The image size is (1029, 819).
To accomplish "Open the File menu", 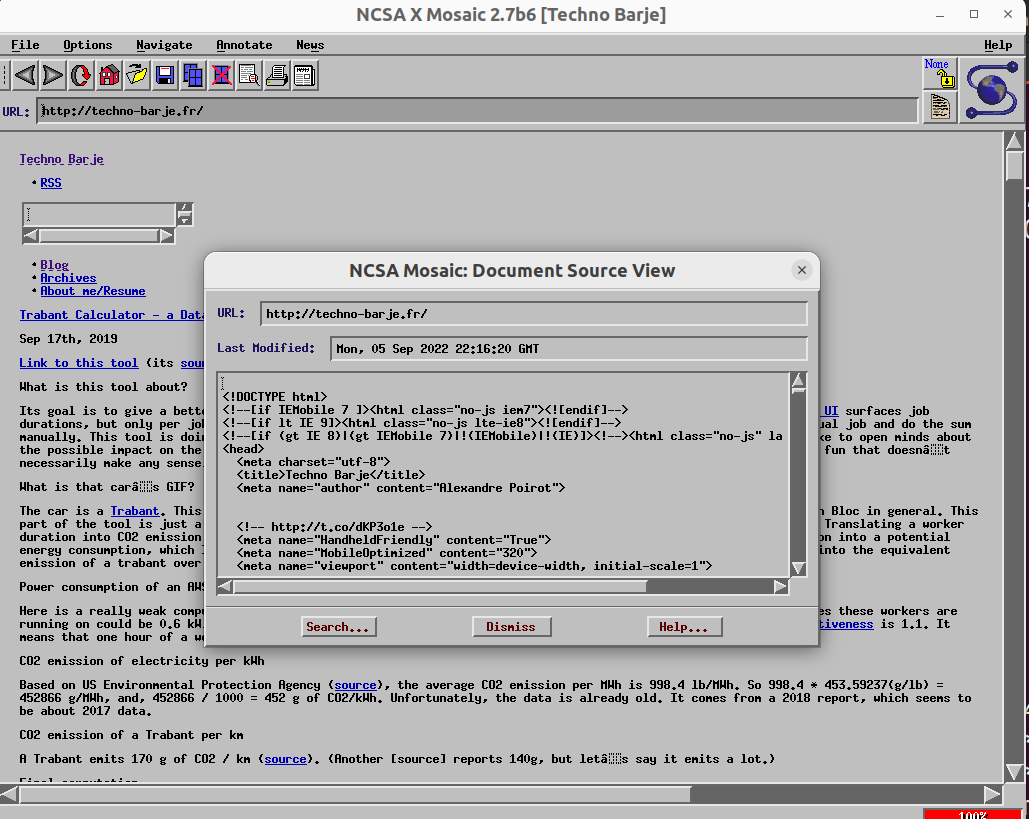I will coord(25,45).
